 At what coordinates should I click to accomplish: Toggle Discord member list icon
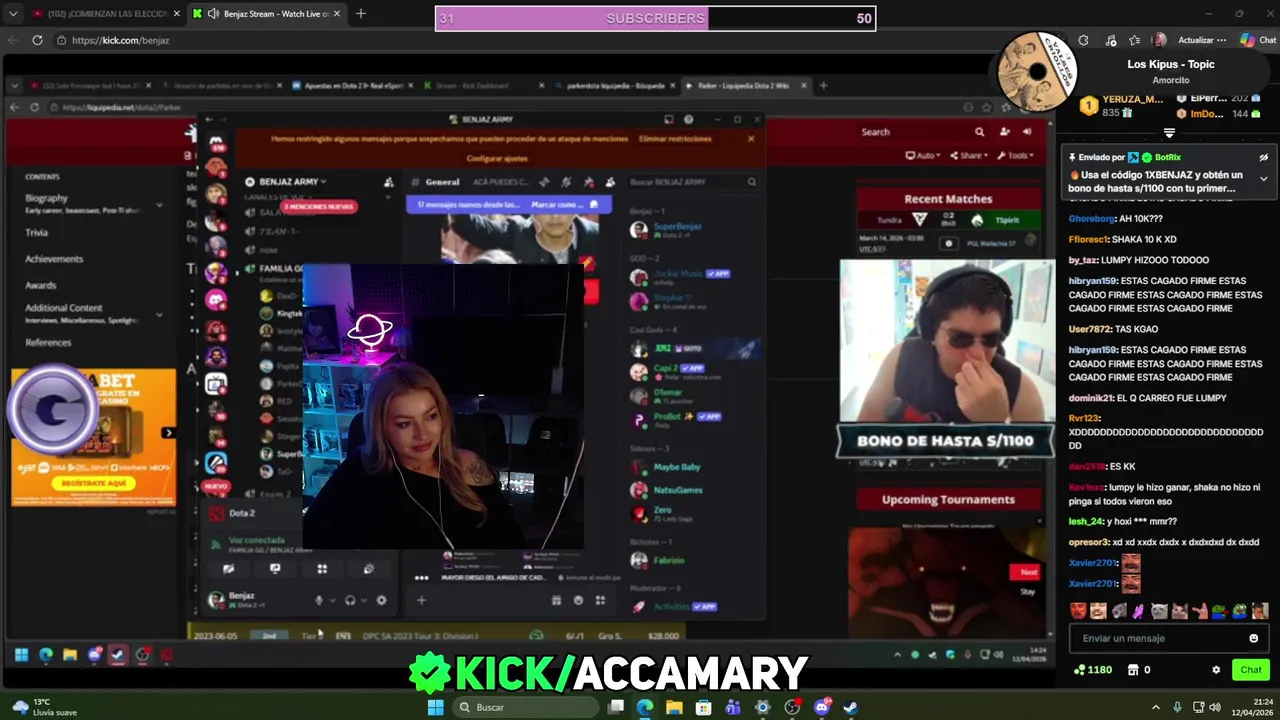(x=609, y=182)
